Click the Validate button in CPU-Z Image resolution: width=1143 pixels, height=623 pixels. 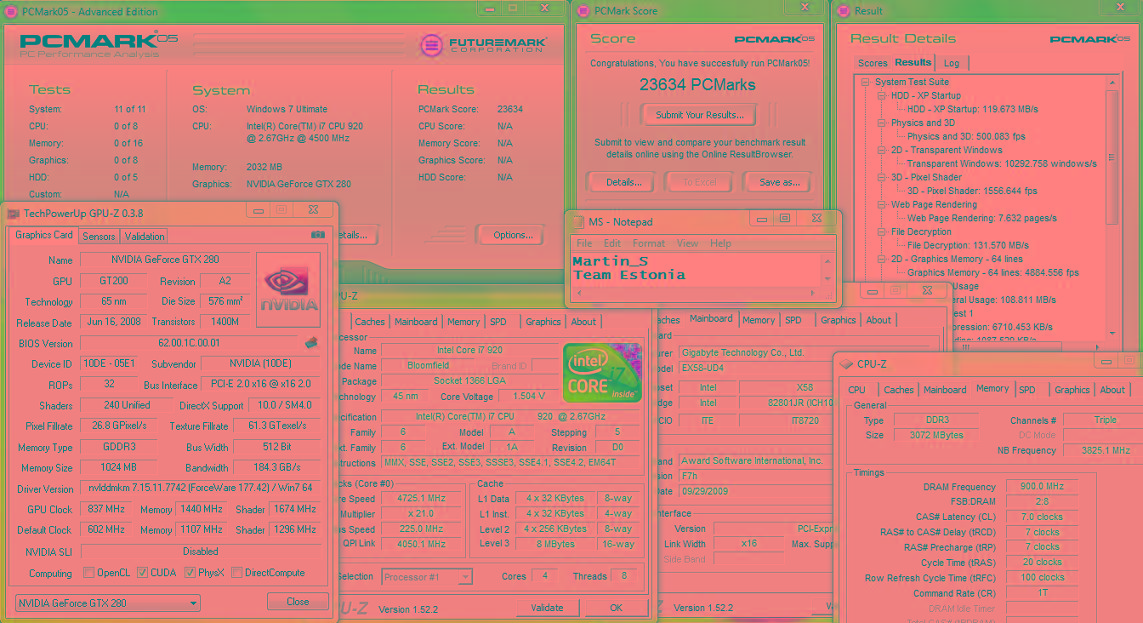(547, 608)
